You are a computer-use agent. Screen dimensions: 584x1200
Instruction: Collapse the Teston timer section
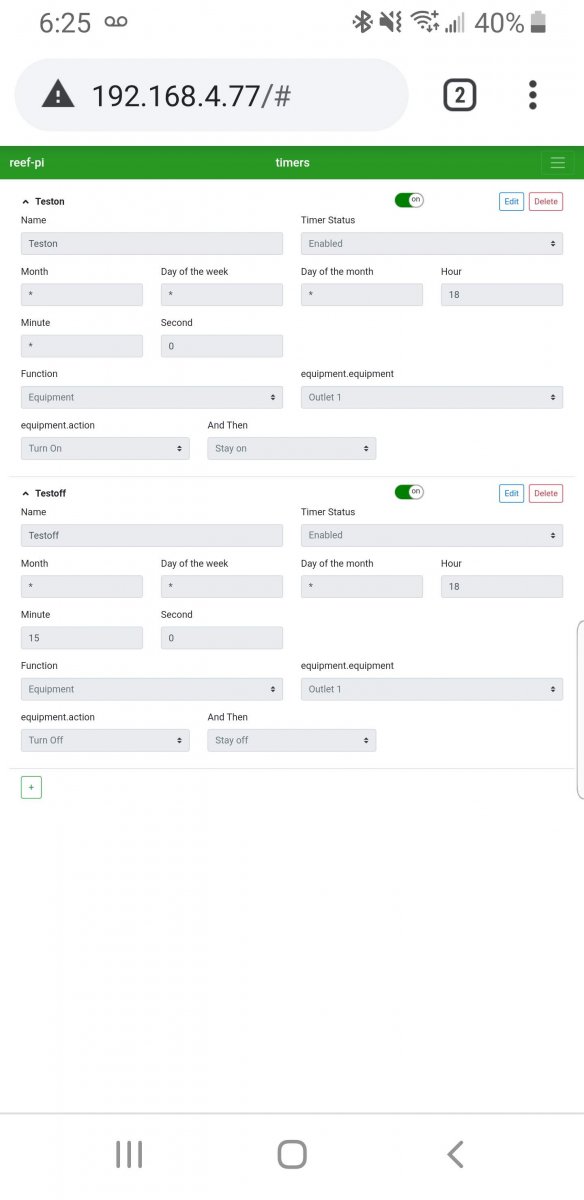25,202
